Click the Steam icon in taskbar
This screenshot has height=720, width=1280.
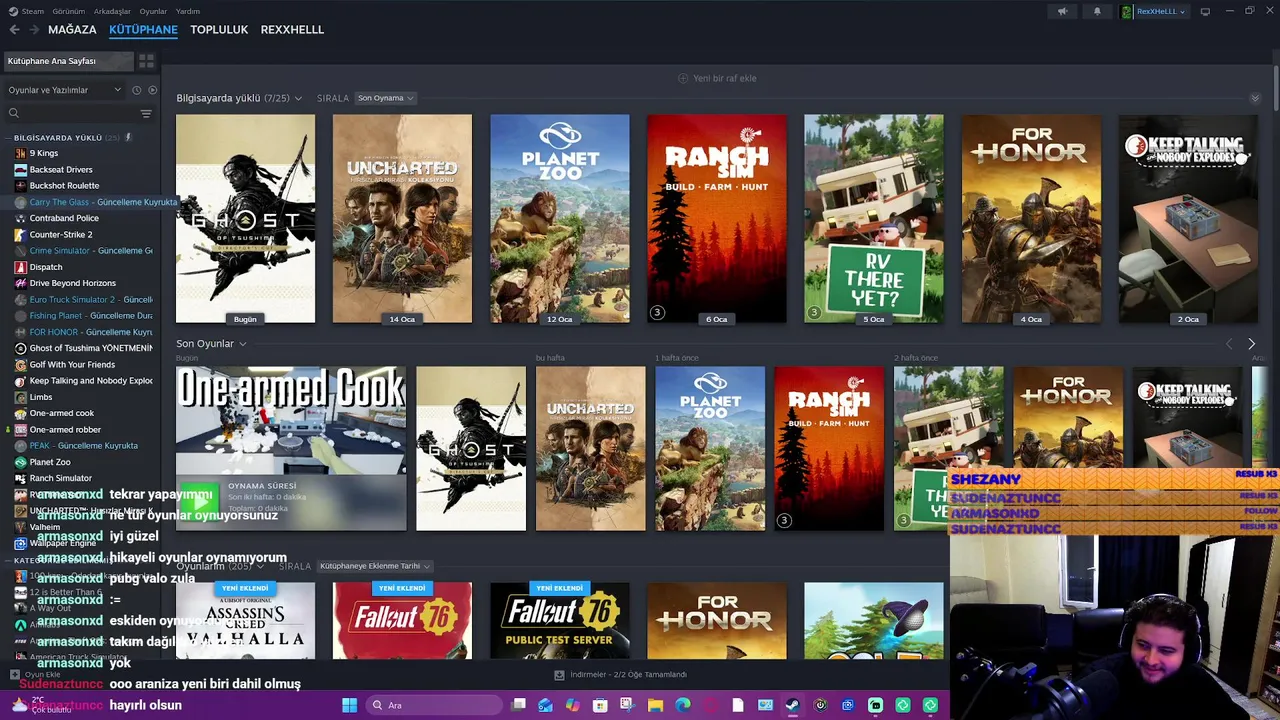(x=792, y=705)
